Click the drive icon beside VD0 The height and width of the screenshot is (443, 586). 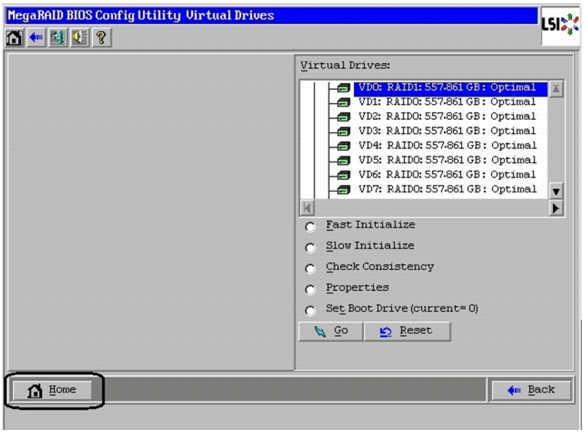pos(343,88)
